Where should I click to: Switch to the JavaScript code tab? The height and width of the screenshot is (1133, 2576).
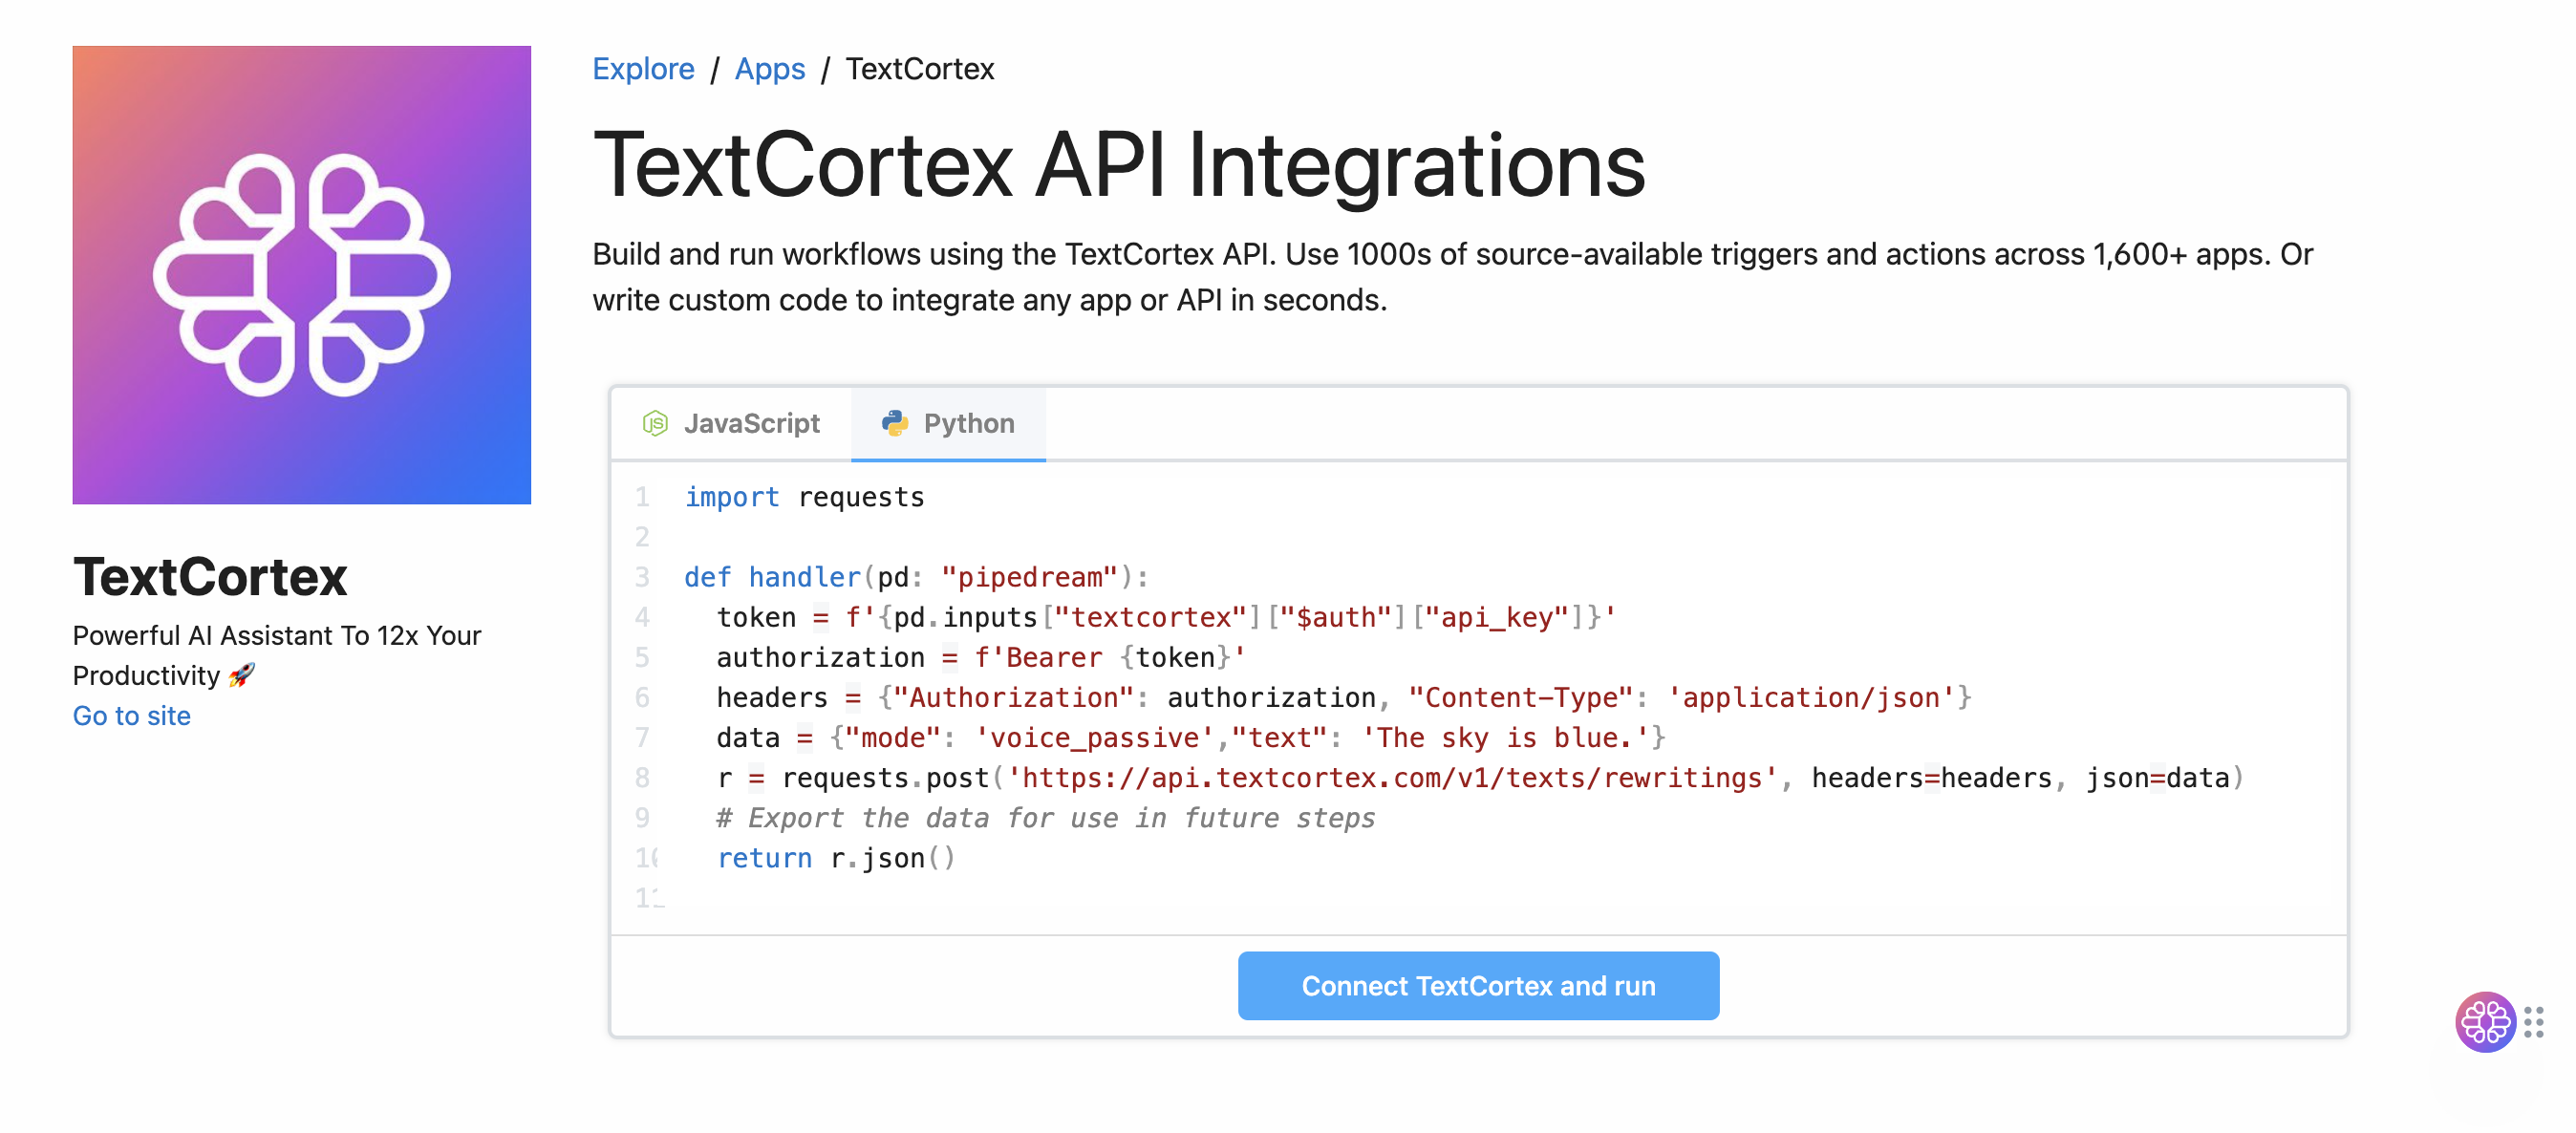coord(731,424)
